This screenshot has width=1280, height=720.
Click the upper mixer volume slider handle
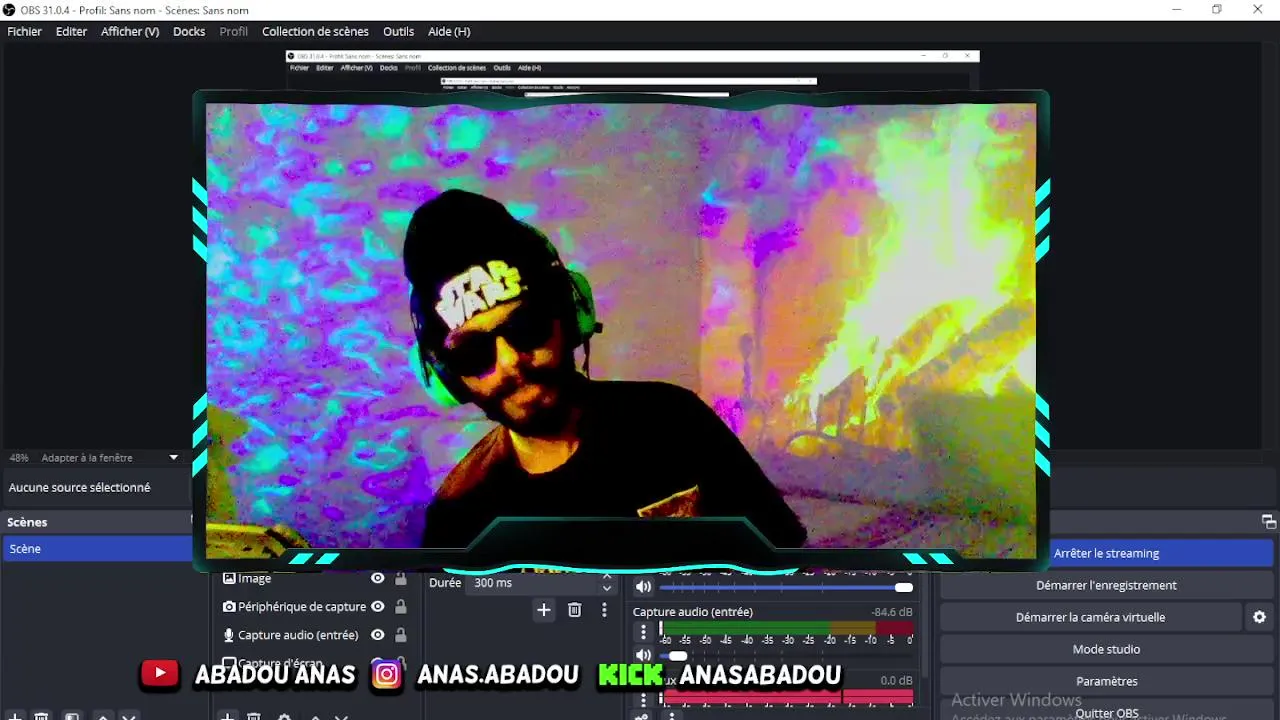[x=904, y=587]
